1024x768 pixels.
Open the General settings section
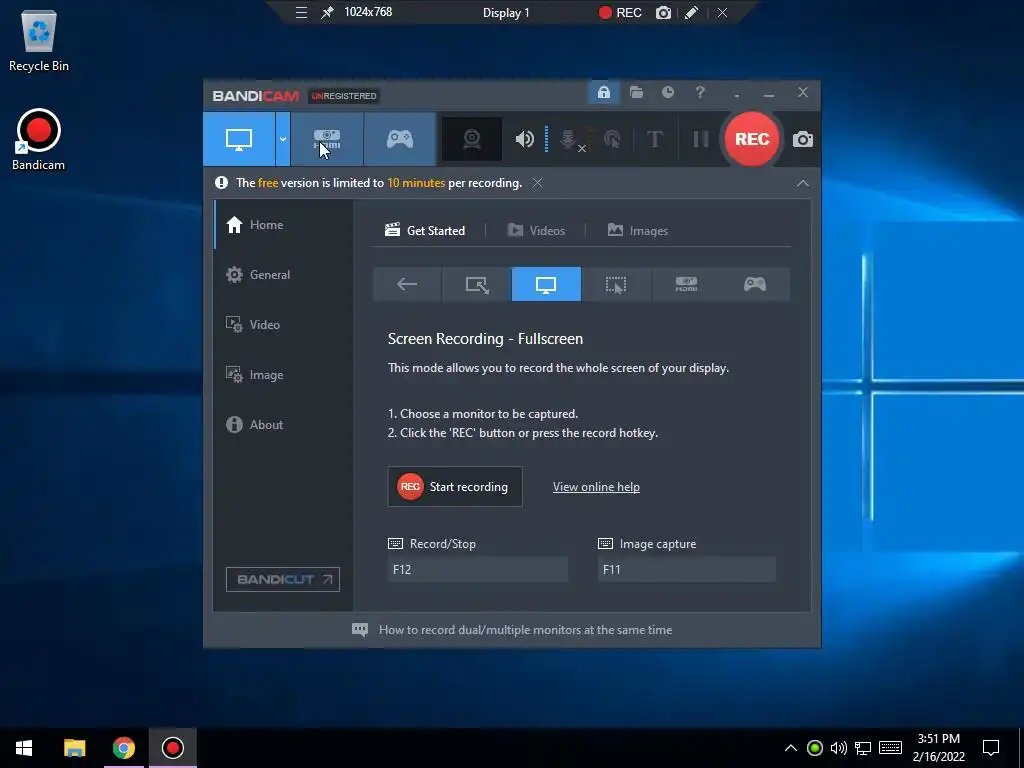(x=283, y=275)
